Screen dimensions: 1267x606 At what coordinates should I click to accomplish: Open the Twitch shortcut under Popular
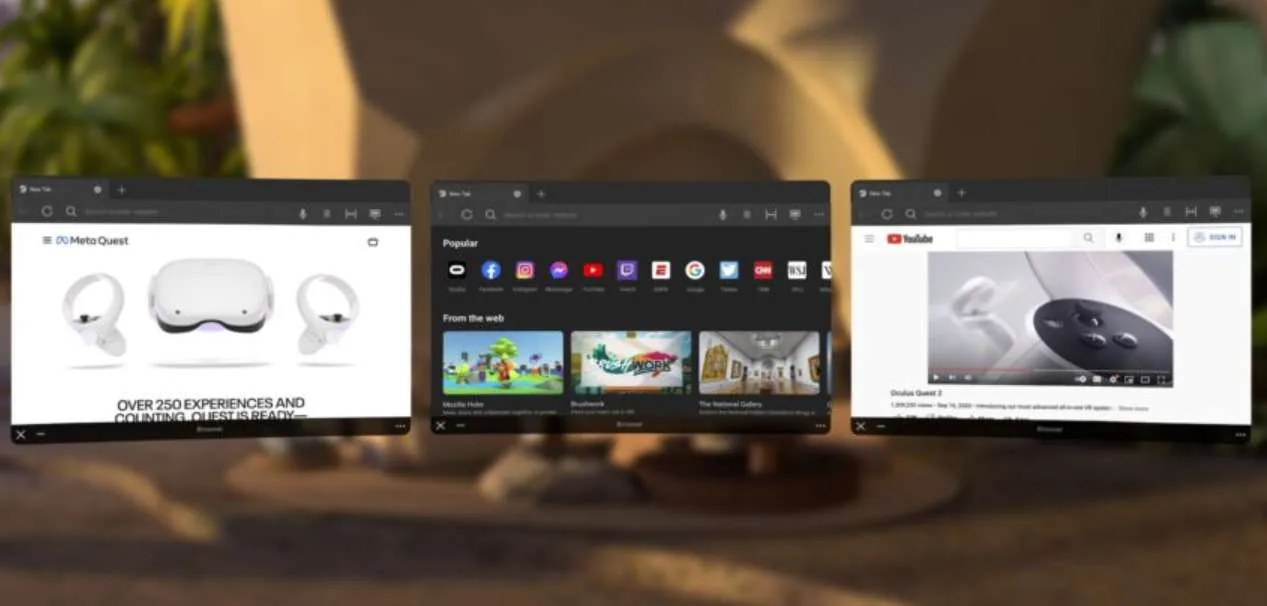(x=627, y=270)
